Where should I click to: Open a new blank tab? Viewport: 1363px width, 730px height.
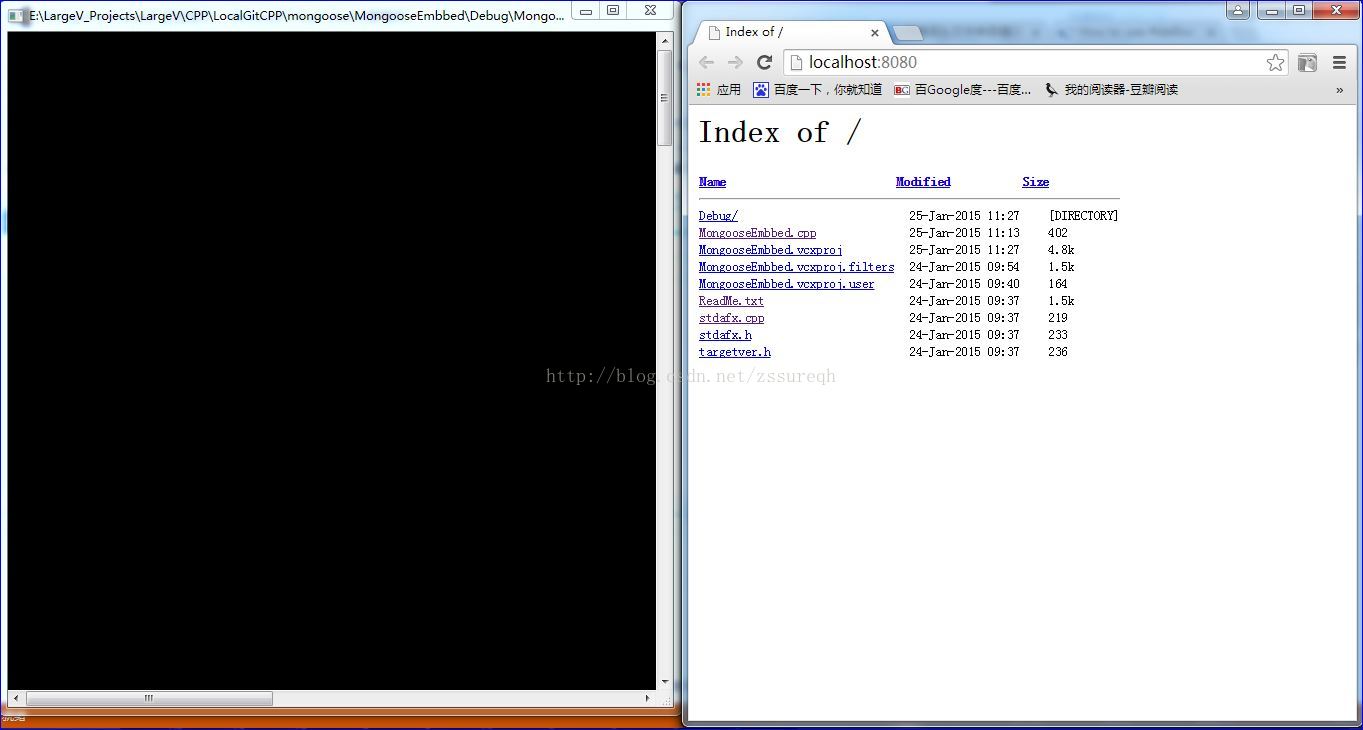908,33
